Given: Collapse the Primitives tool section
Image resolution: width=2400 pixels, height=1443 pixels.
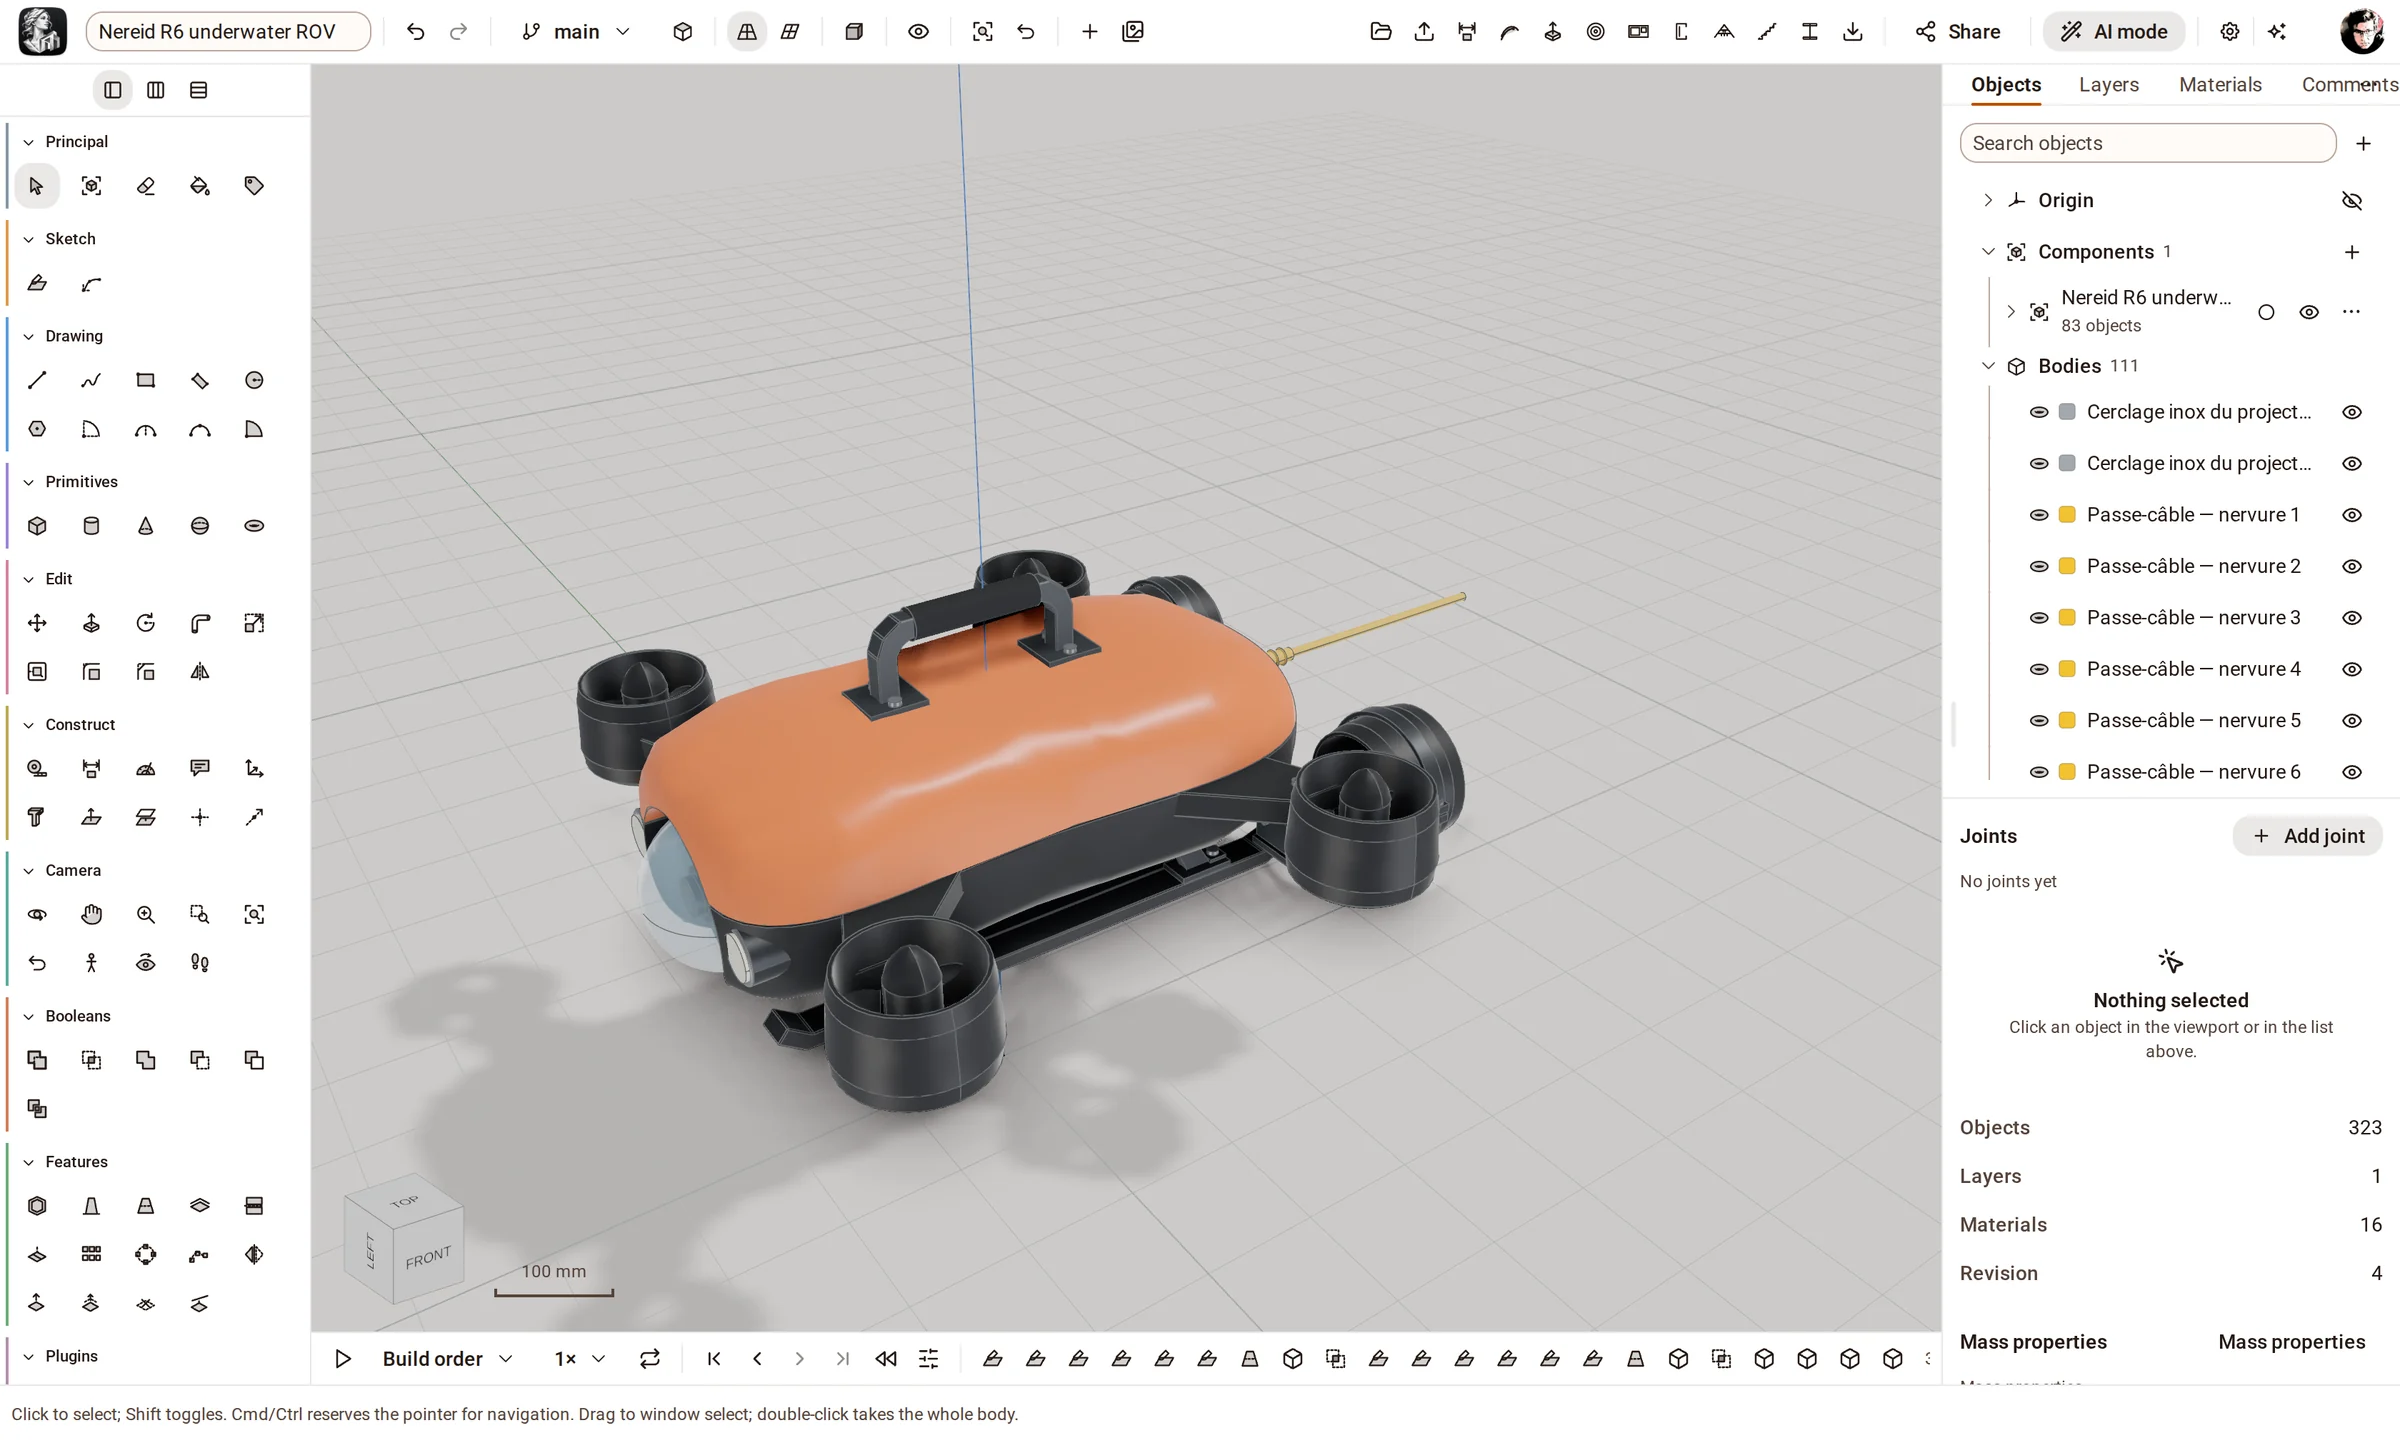Looking at the screenshot, I should (29, 482).
